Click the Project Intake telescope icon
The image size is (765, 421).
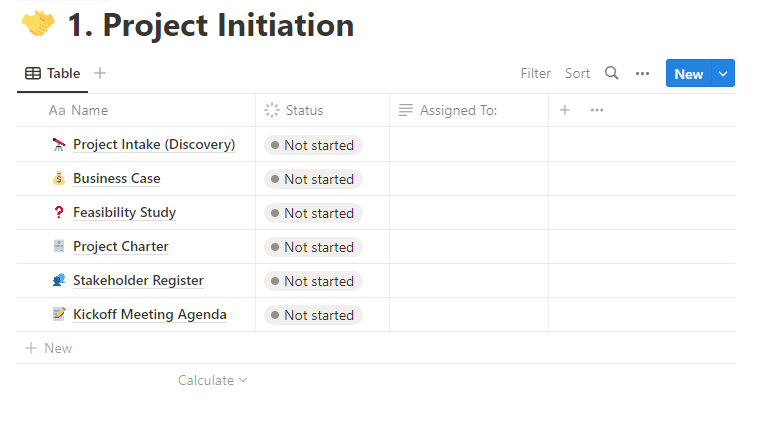point(59,145)
